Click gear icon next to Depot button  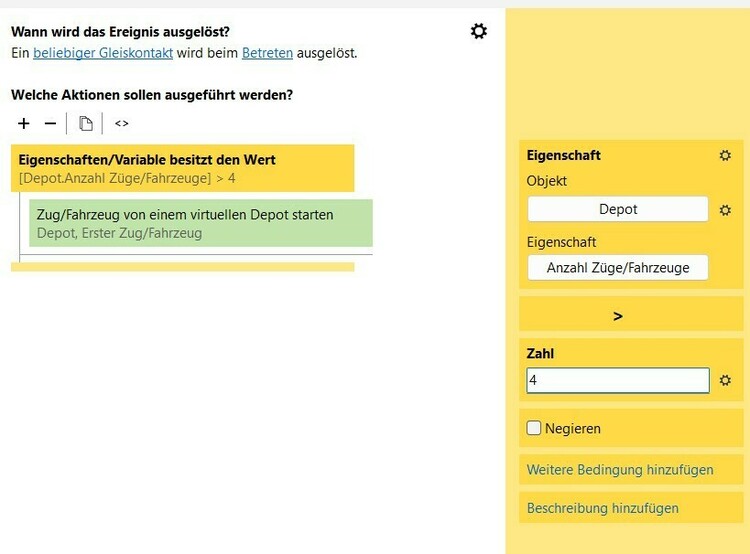pyautogui.click(x=725, y=210)
